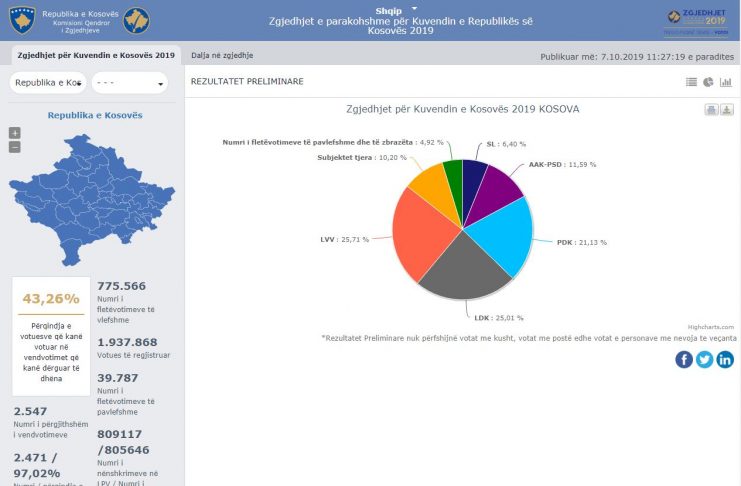Viewport: 741px width, 486px height.
Task: Click the Highcharts.com credit link
Action: [711, 327]
